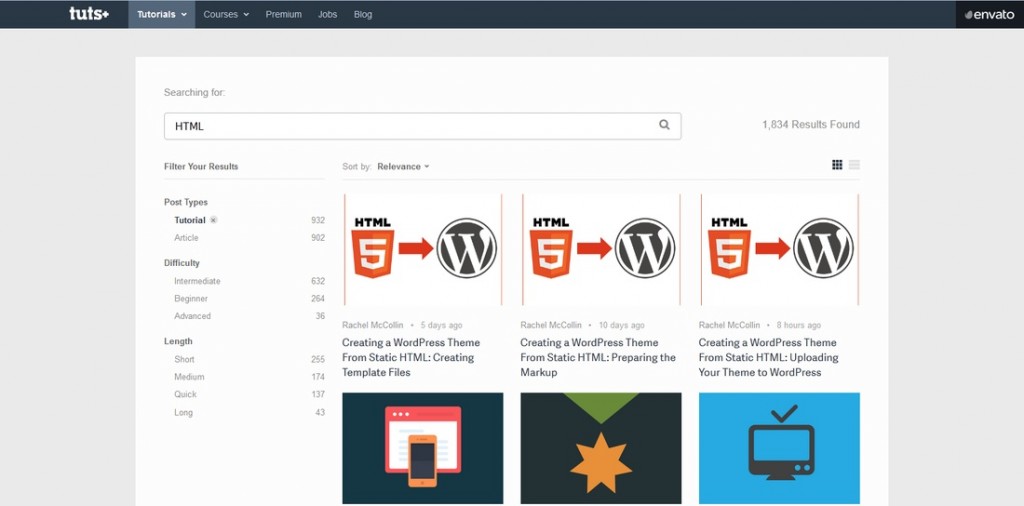The width and height of the screenshot is (1024, 506).
Task: Click the '1,834 Results Found' text
Action: (810, 125)
